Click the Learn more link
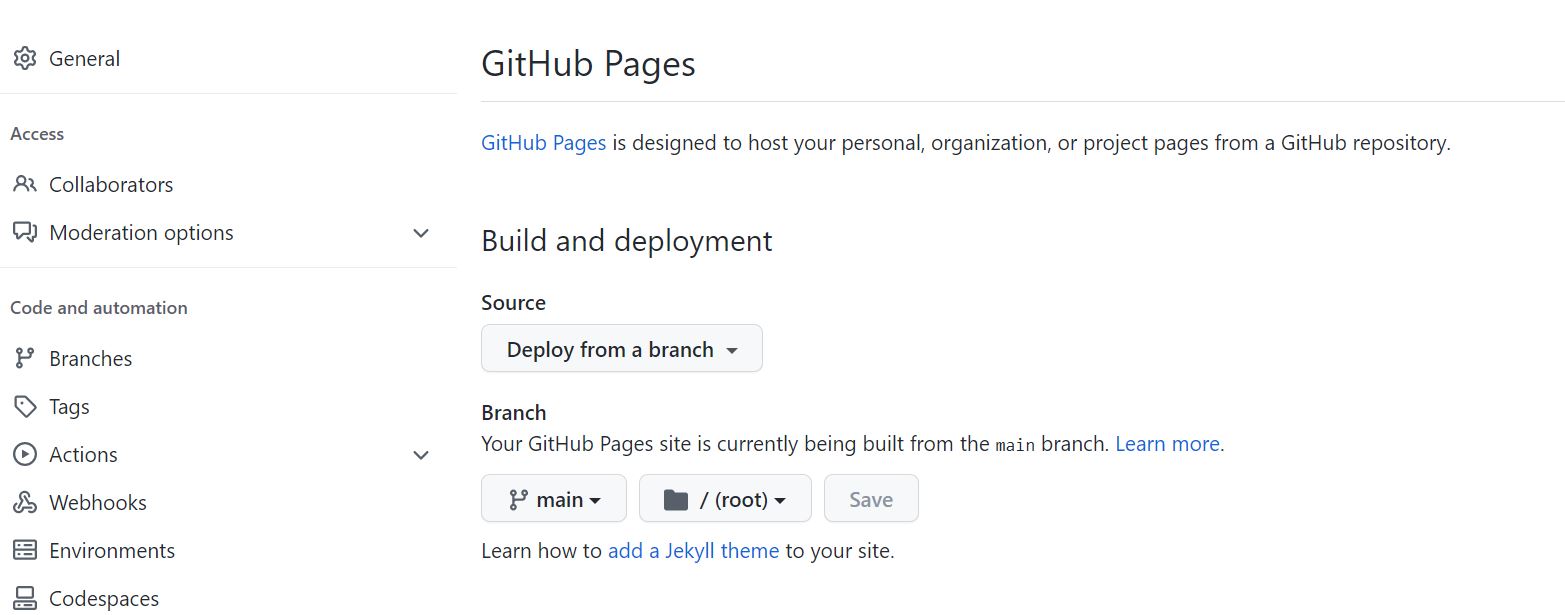 (1167, 444)
